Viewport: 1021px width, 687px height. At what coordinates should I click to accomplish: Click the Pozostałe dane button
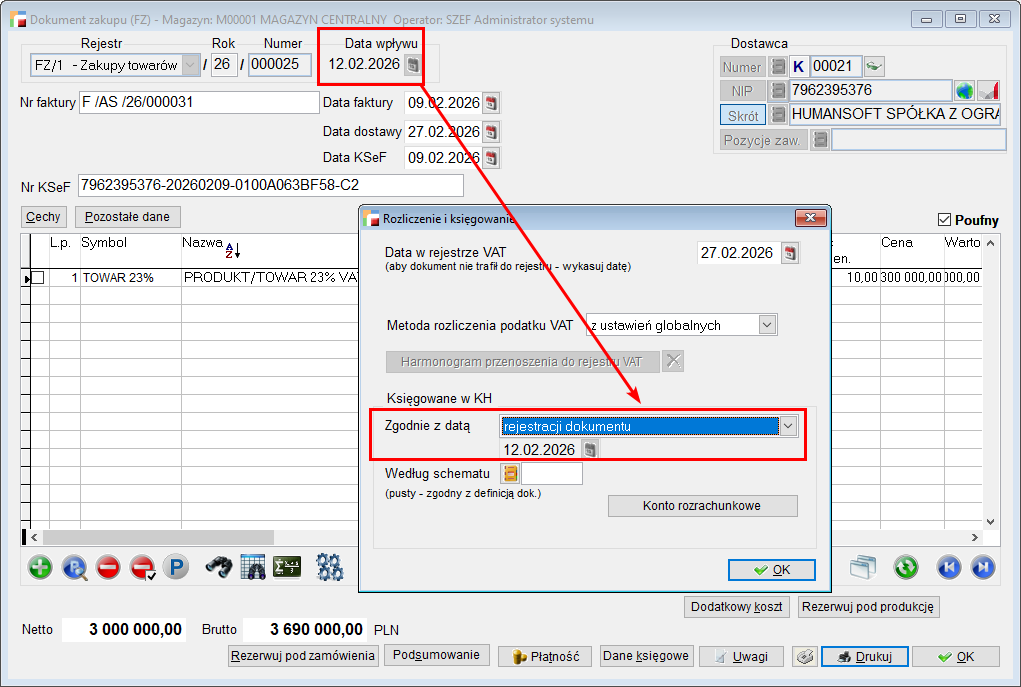point(127,216)
